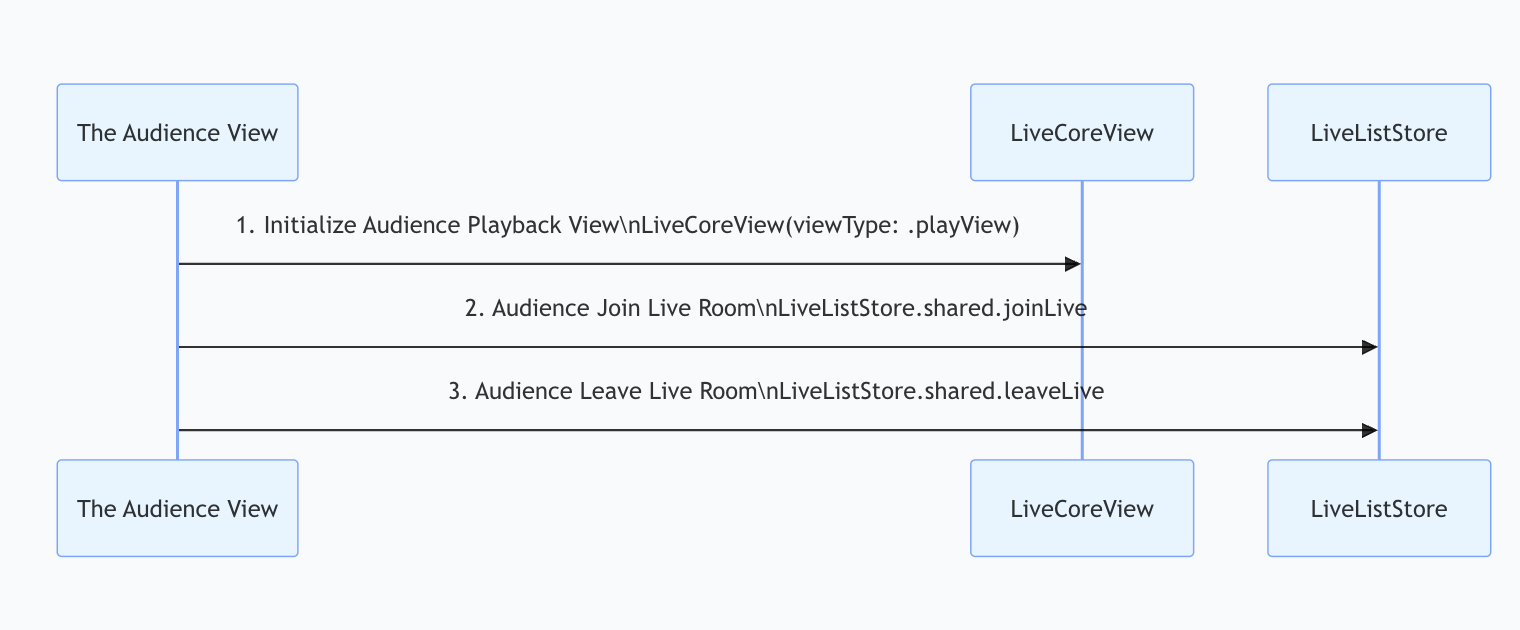Click the leaveLive arrowhead at the LiveListStore lifeline

pyautogui.click(x=1370, y=430)
